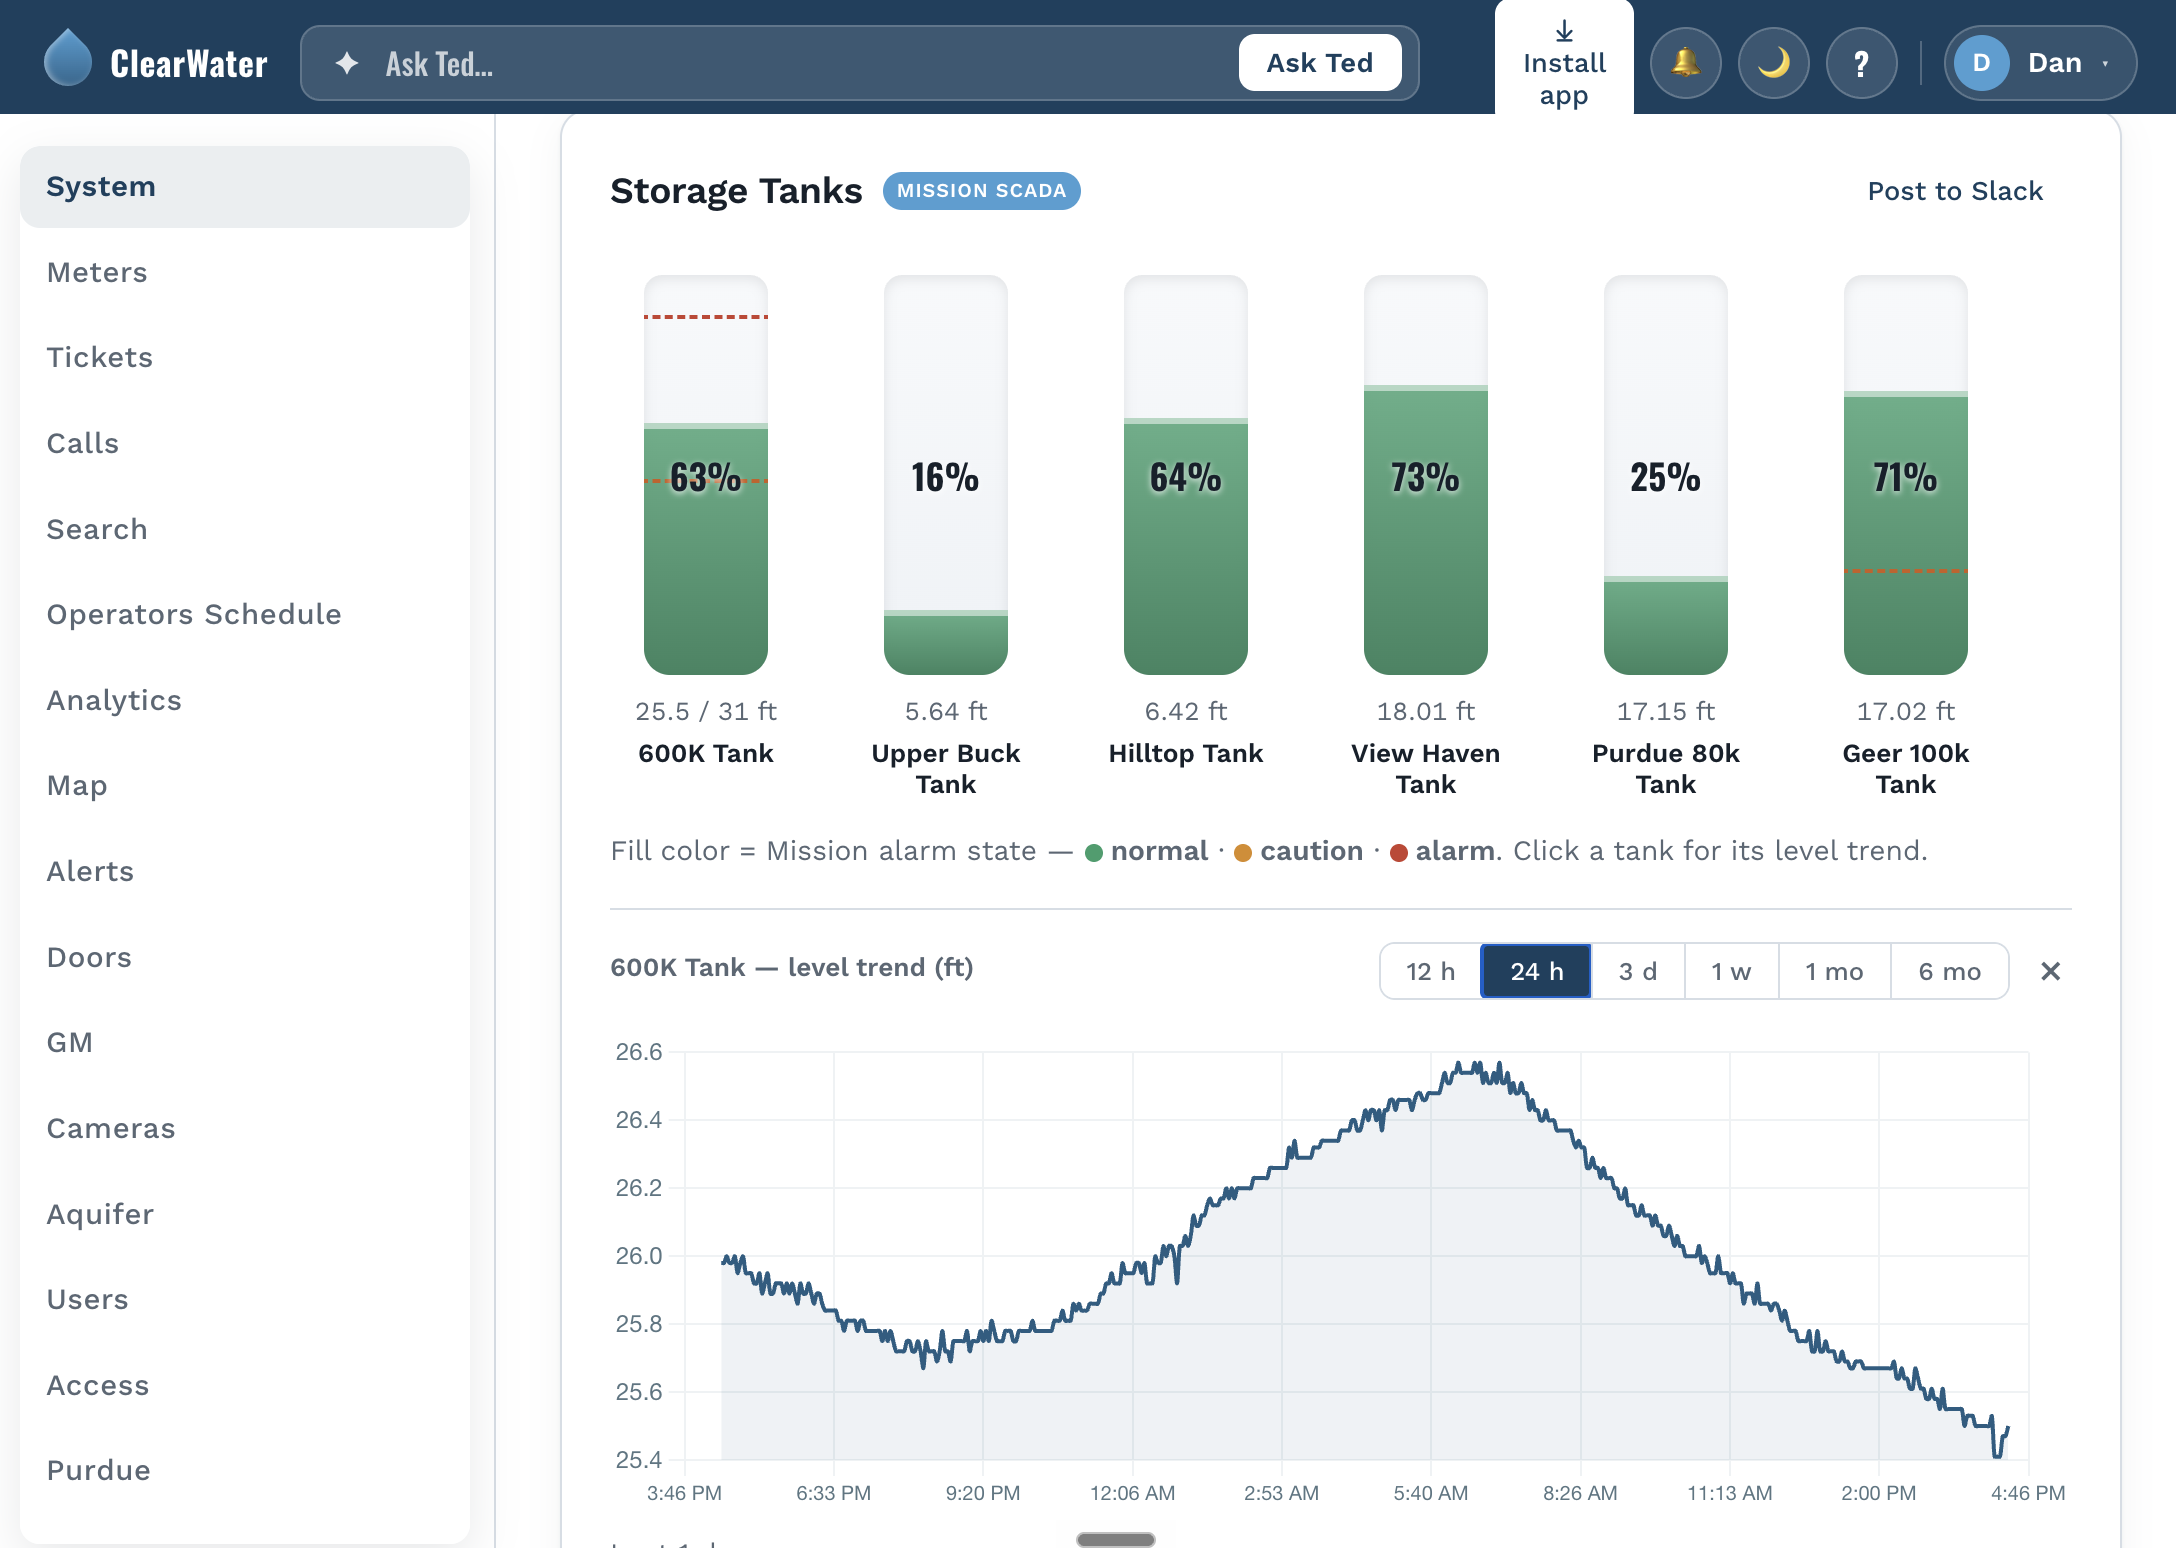
Task: Open Aquifer in the sidebar
Action: point(245,1214)
